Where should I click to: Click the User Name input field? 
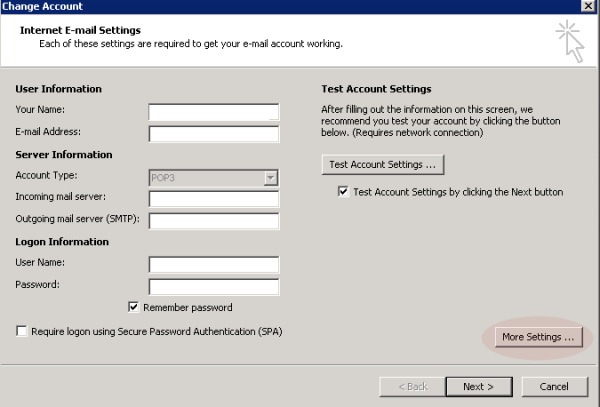[x=214, y=265]
